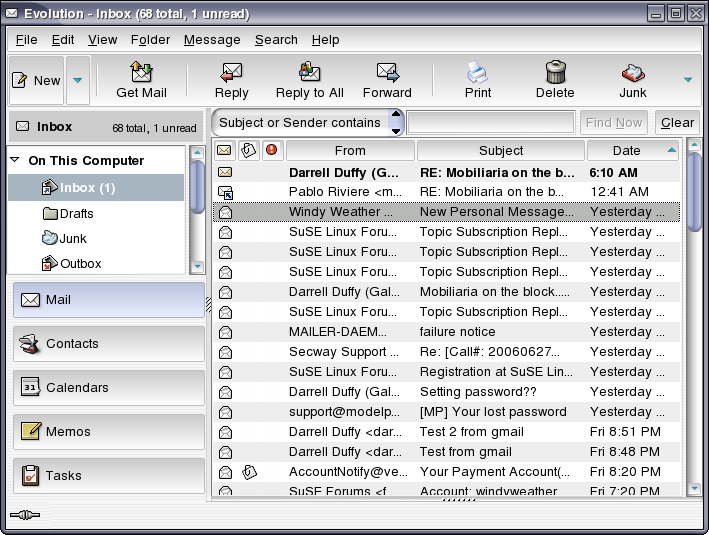Sort by the attachment column header
Image resolution: width=709 pixels, height=535 pixels.
point(249,151)
